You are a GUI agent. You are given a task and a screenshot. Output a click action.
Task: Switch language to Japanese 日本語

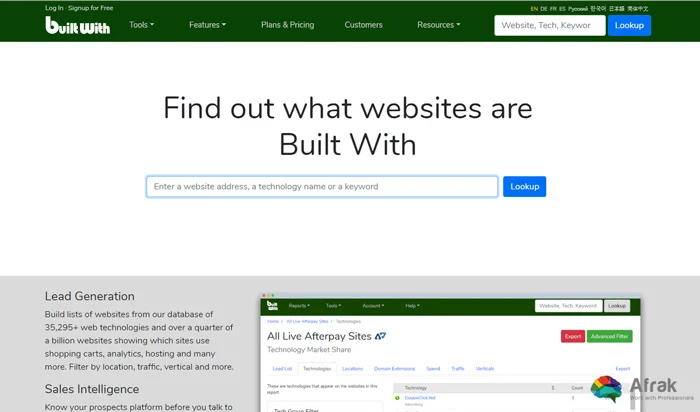point(617,8)
